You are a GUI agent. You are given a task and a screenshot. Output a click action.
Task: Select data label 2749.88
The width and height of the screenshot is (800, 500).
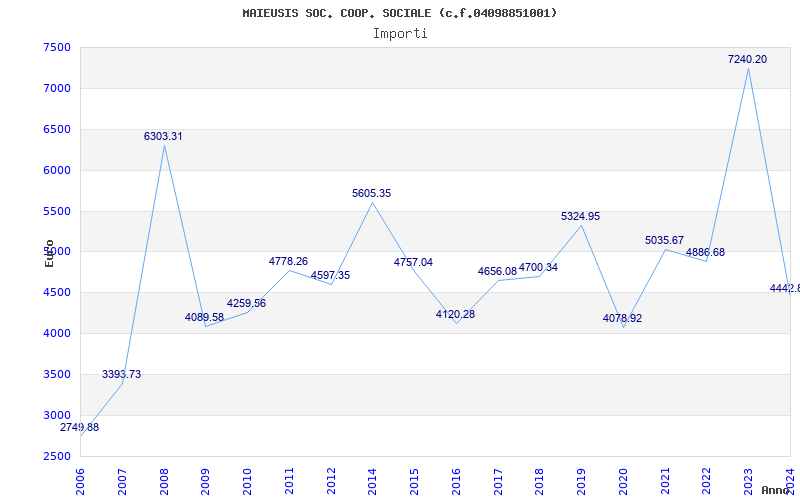coord(80,428)
